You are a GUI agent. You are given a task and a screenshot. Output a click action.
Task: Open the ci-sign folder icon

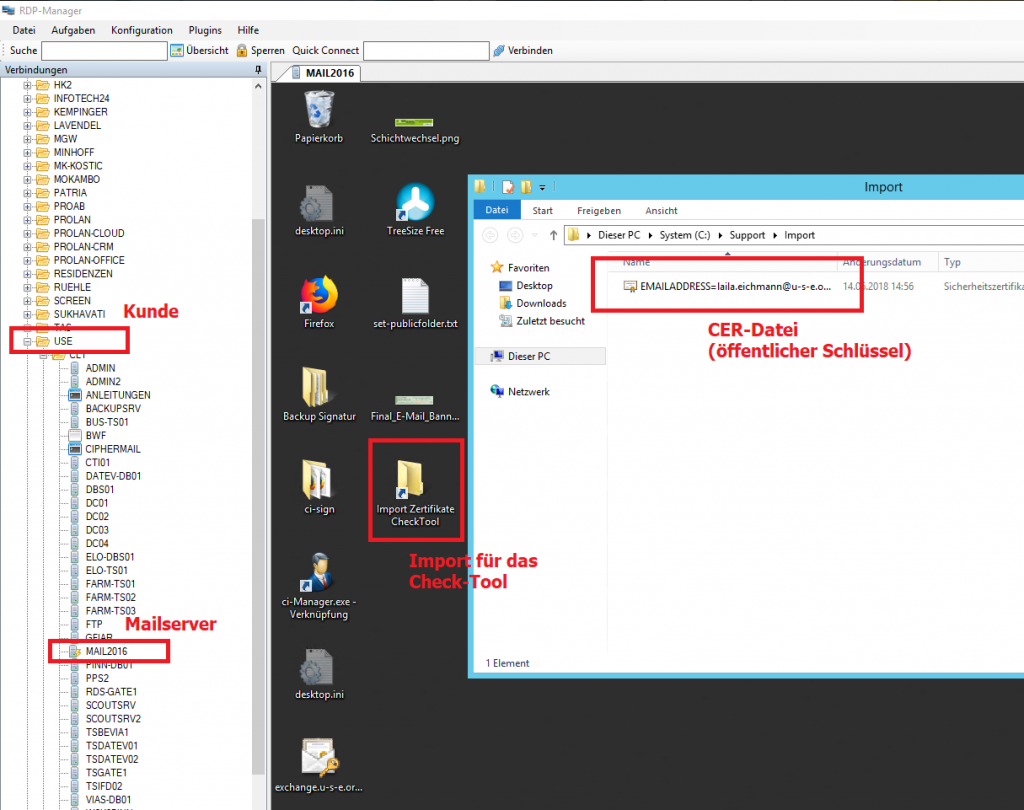(x=318, y=482)
